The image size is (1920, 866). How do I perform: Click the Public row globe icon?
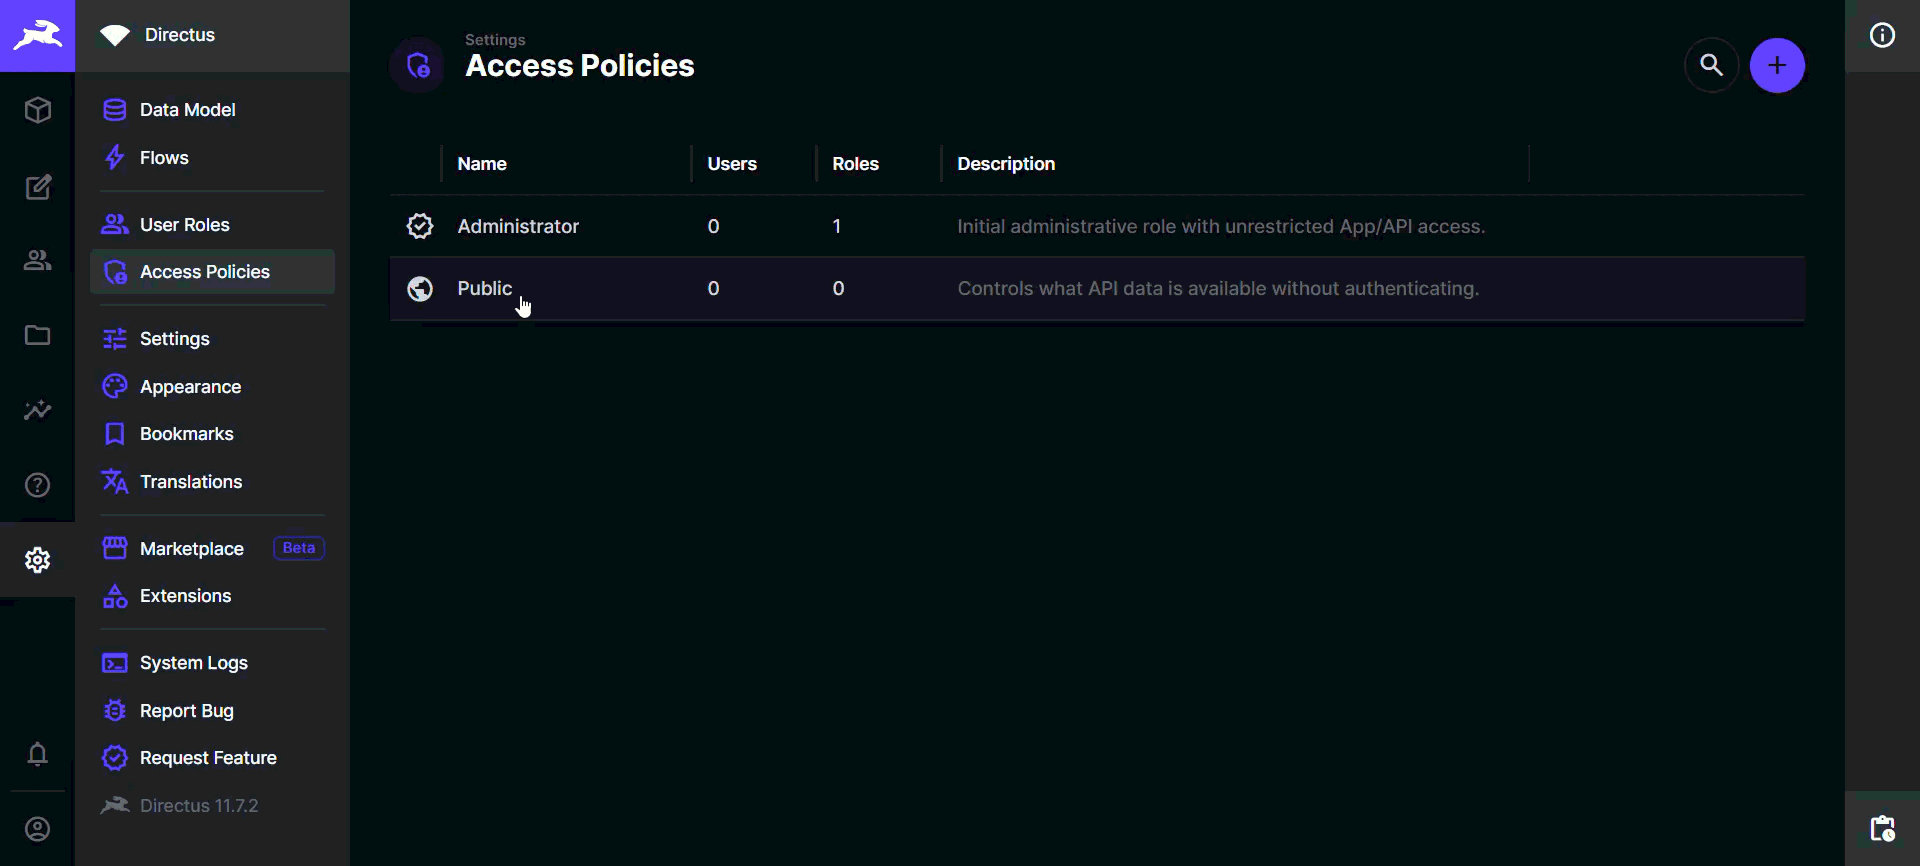click(420, 289)
